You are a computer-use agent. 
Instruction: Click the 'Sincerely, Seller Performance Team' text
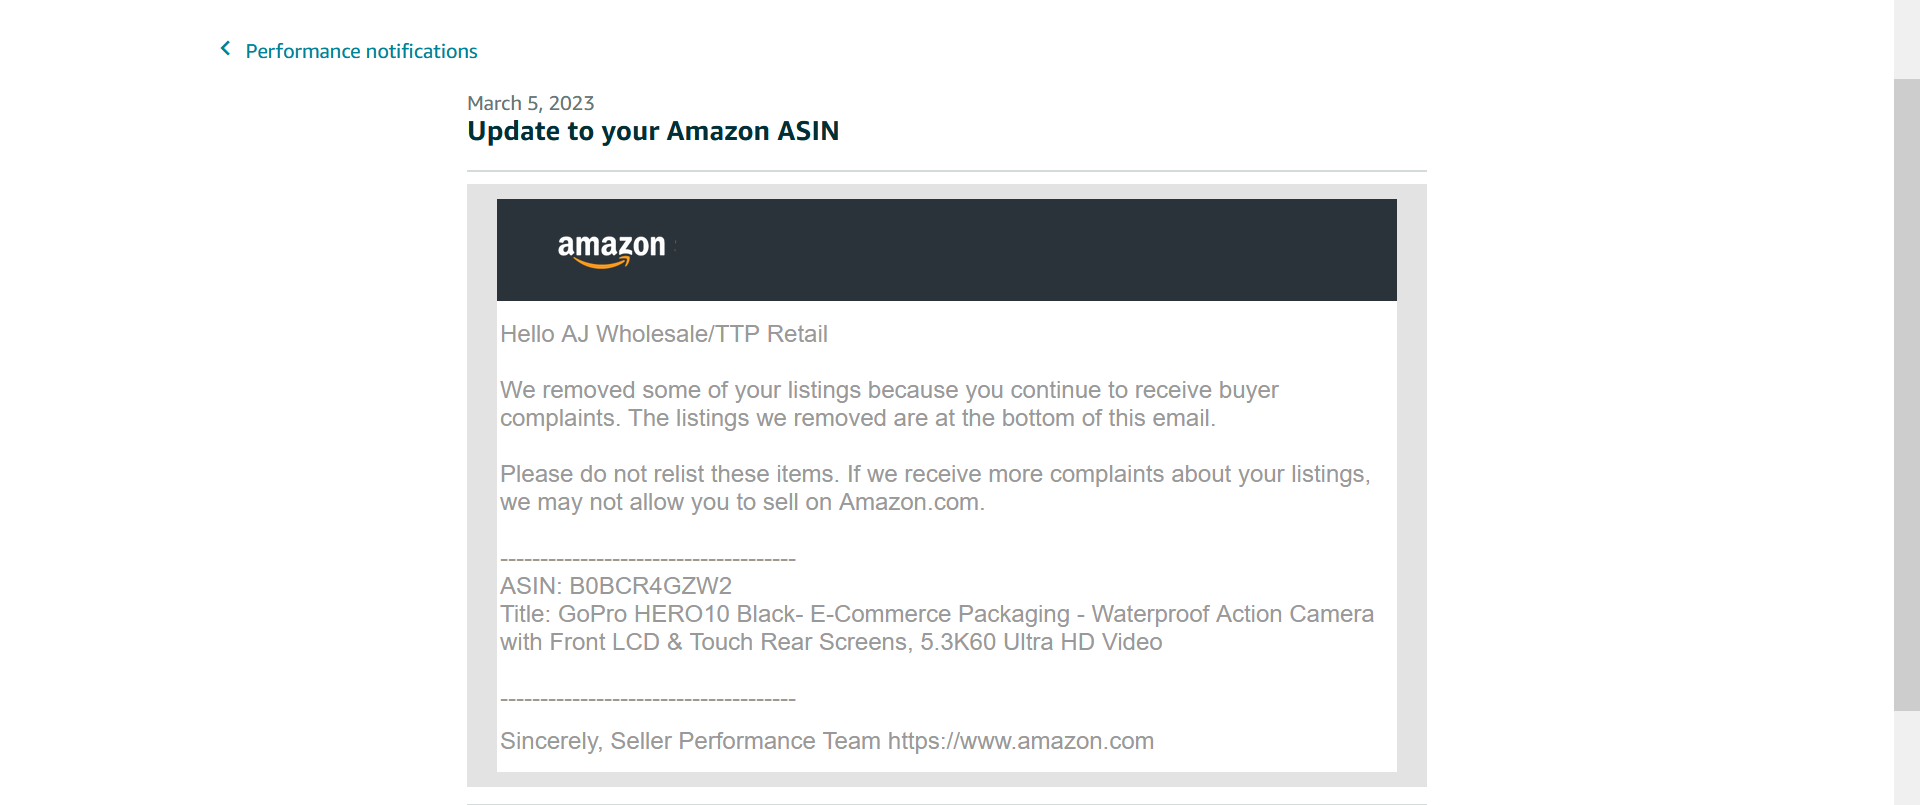(x=690, y=741)
